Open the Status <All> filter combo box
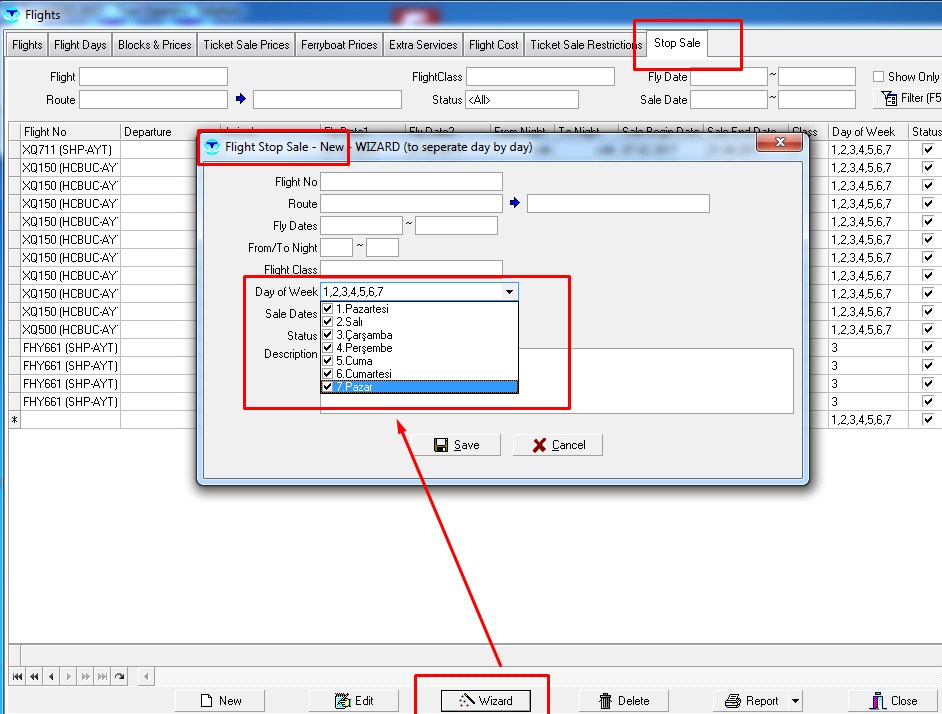The image size is (942, 714). coord(521,100)
